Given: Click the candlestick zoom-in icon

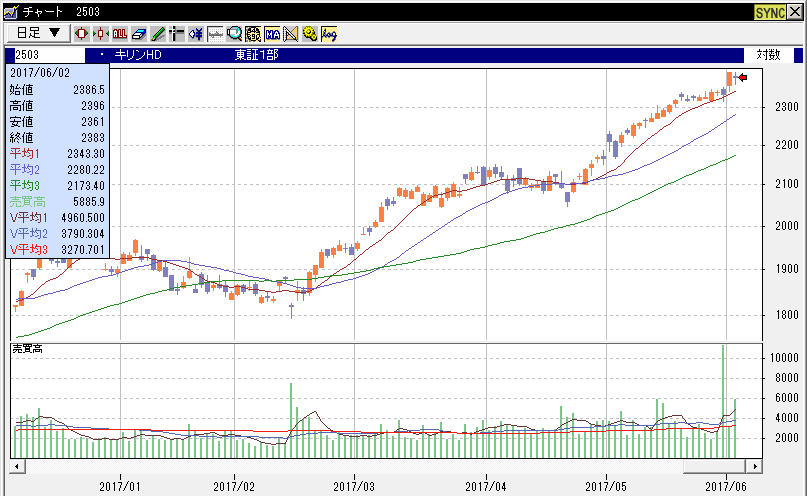Looking at the screenshot, I should click(82, 33).
